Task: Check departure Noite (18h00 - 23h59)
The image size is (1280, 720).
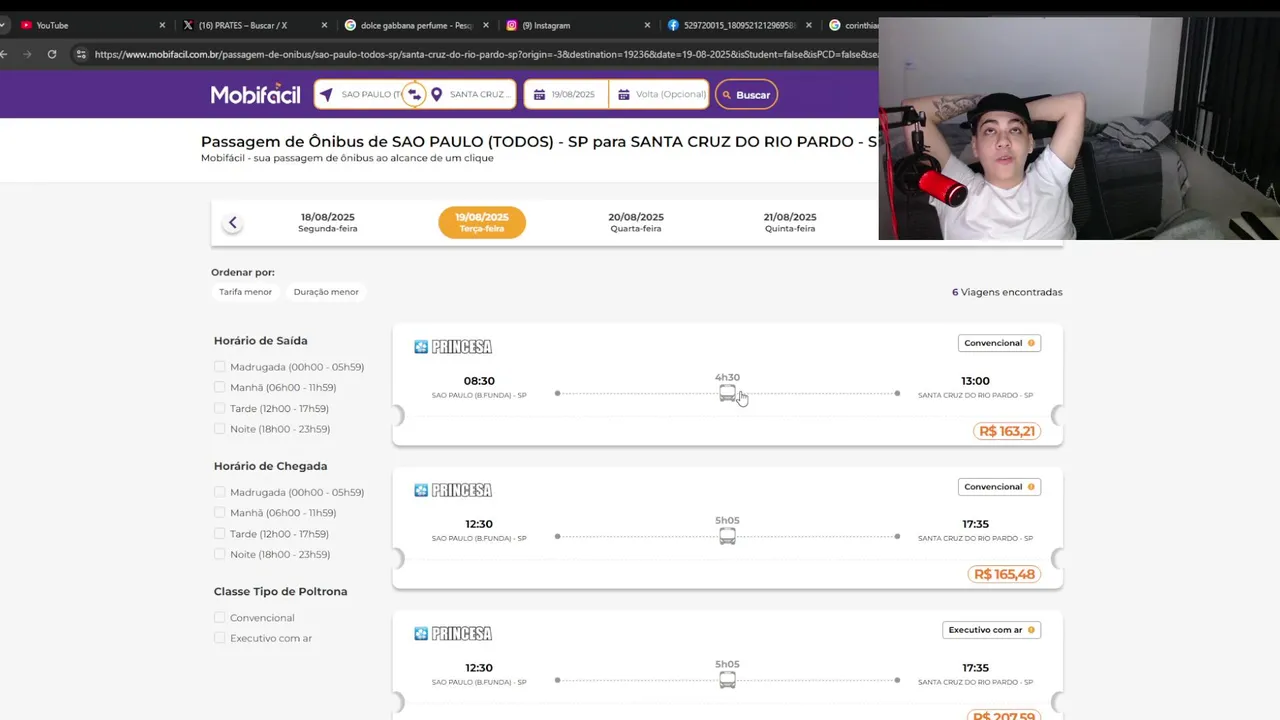Action: click(x=219, y=429)
